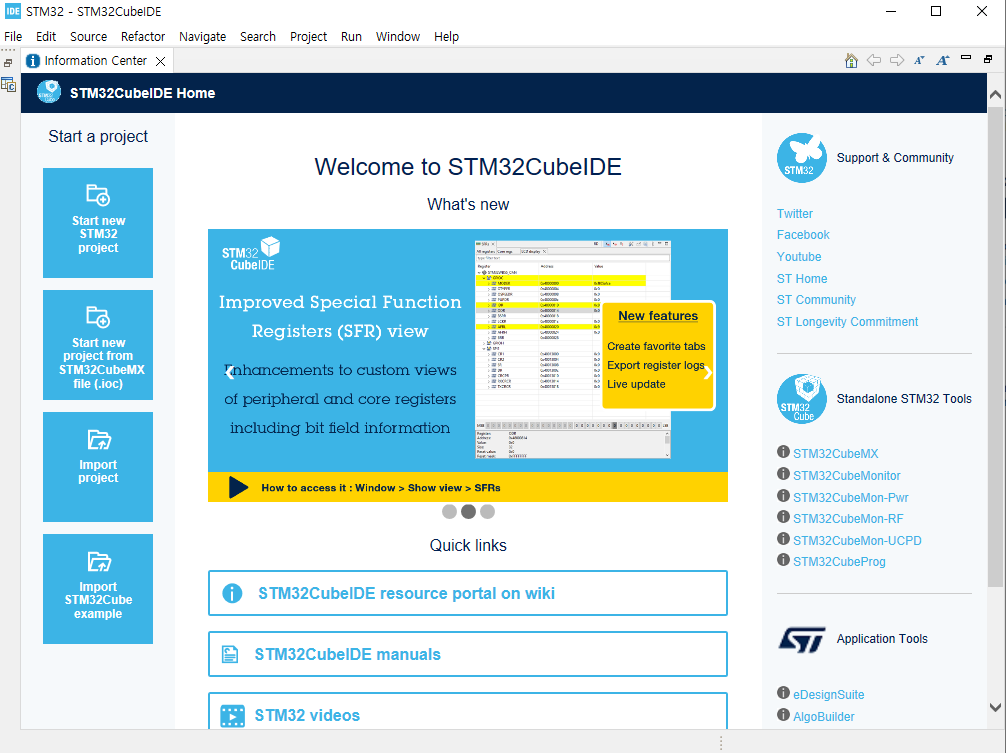Click document icon in manuals link
This screenshot has height=753, width=1006.
(230, 654)
